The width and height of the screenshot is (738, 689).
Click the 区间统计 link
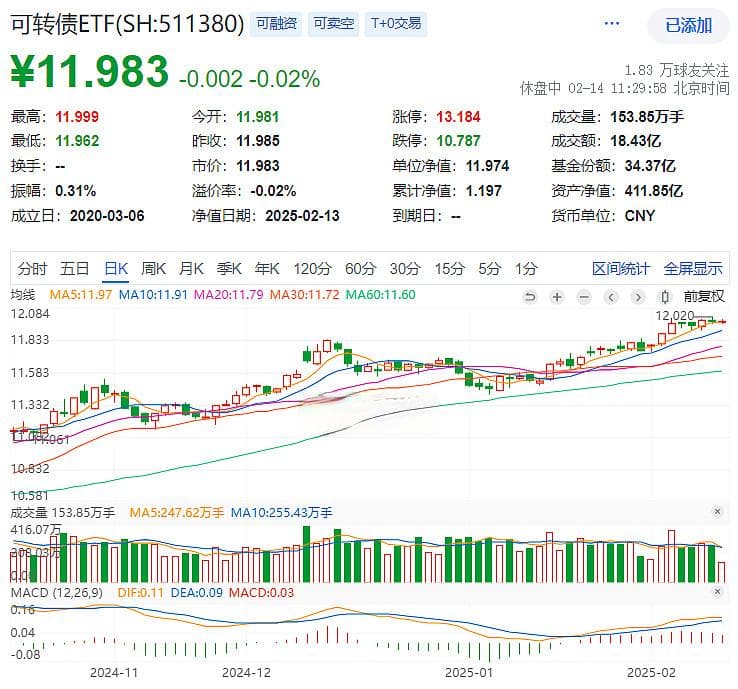point(621,269)
